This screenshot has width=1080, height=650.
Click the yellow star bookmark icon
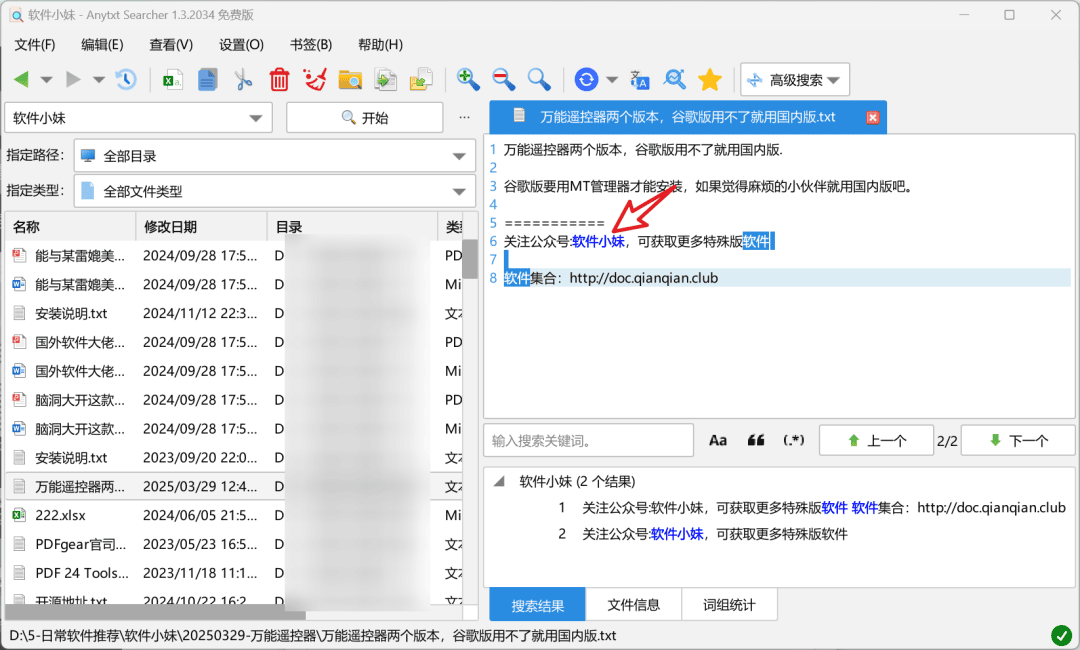pos(709,80)
